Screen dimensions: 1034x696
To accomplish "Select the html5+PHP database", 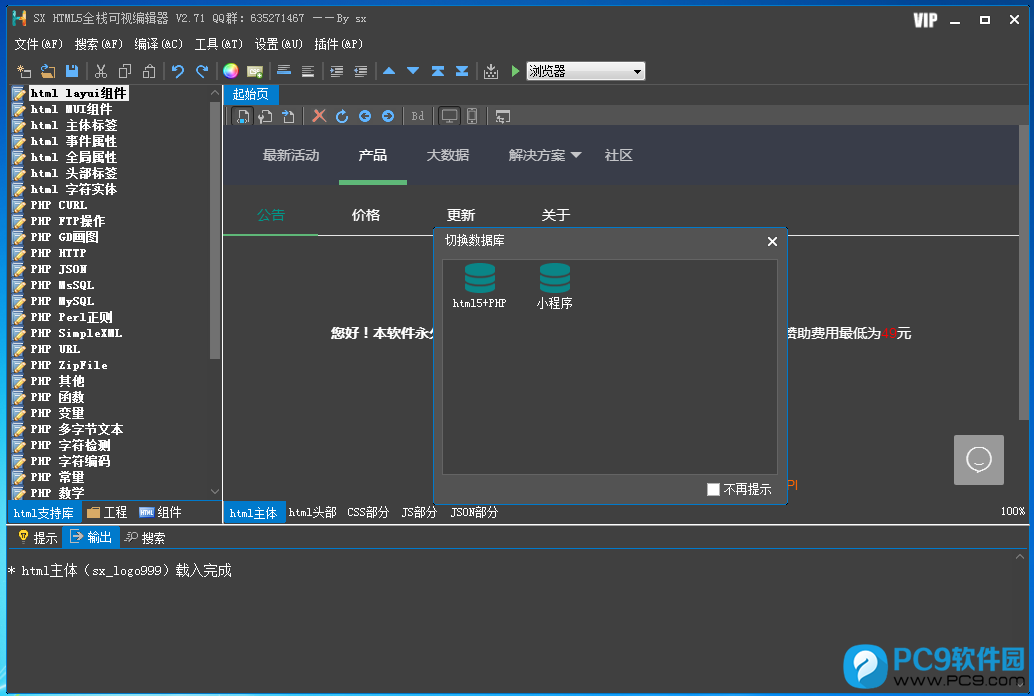I will click(479, 286).
